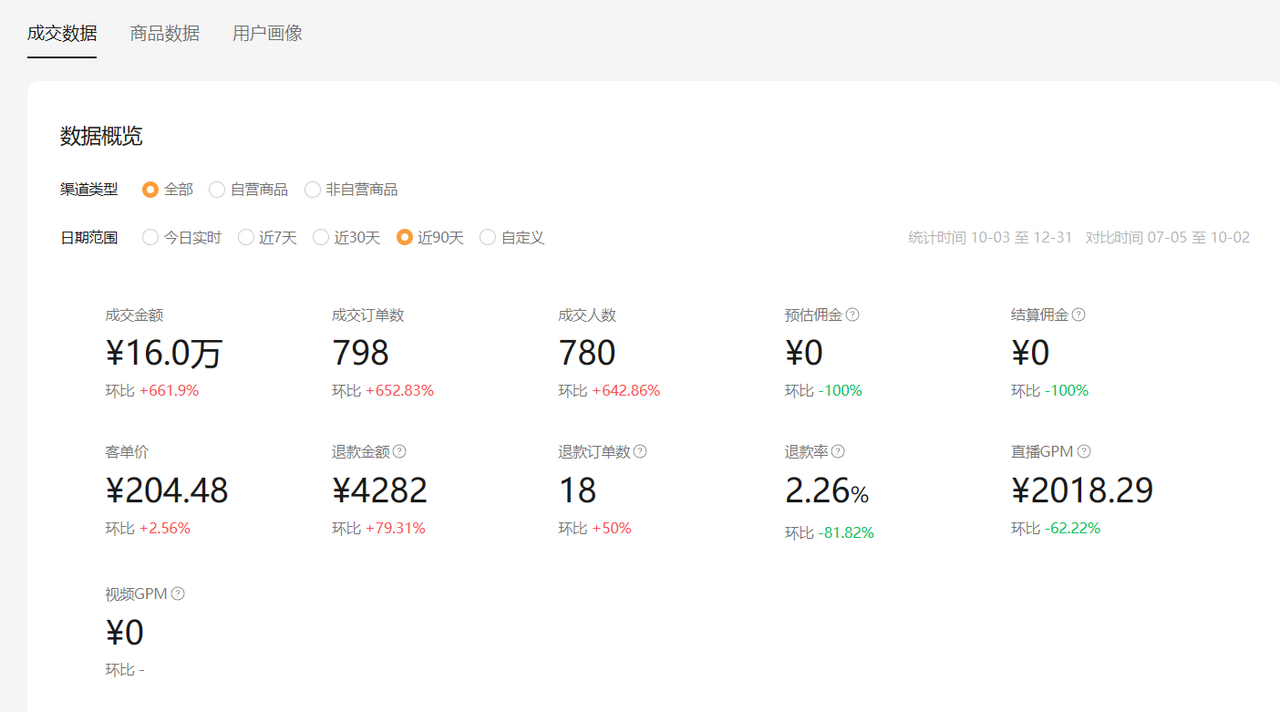The image size is (1280, 712).
Task: Switch to 用户画像 tab
Action: [267, 33]
